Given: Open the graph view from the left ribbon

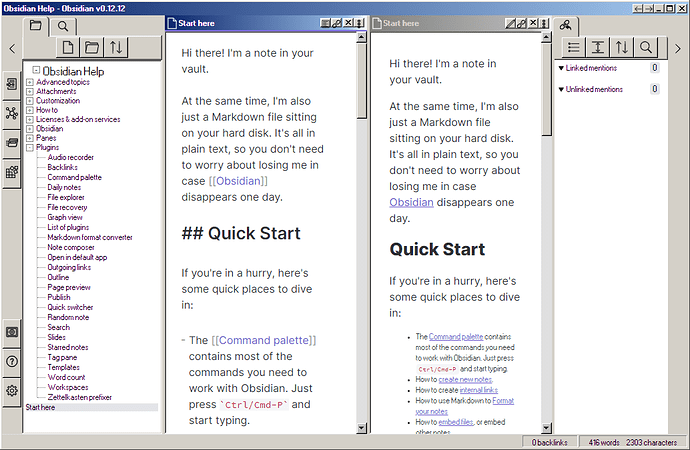Looking at the screenshot, I should click(11, 113).
